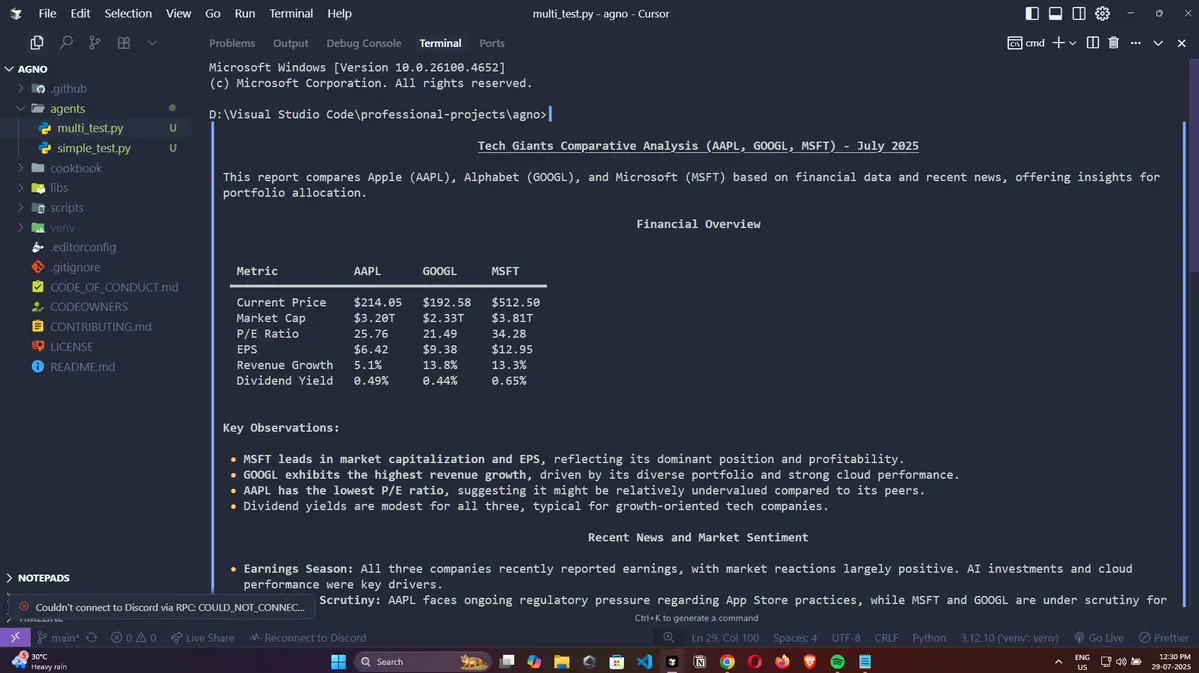Click the synchronize changes icon
This screenshot has height=673, width=1199.
(x=92, y=638)
